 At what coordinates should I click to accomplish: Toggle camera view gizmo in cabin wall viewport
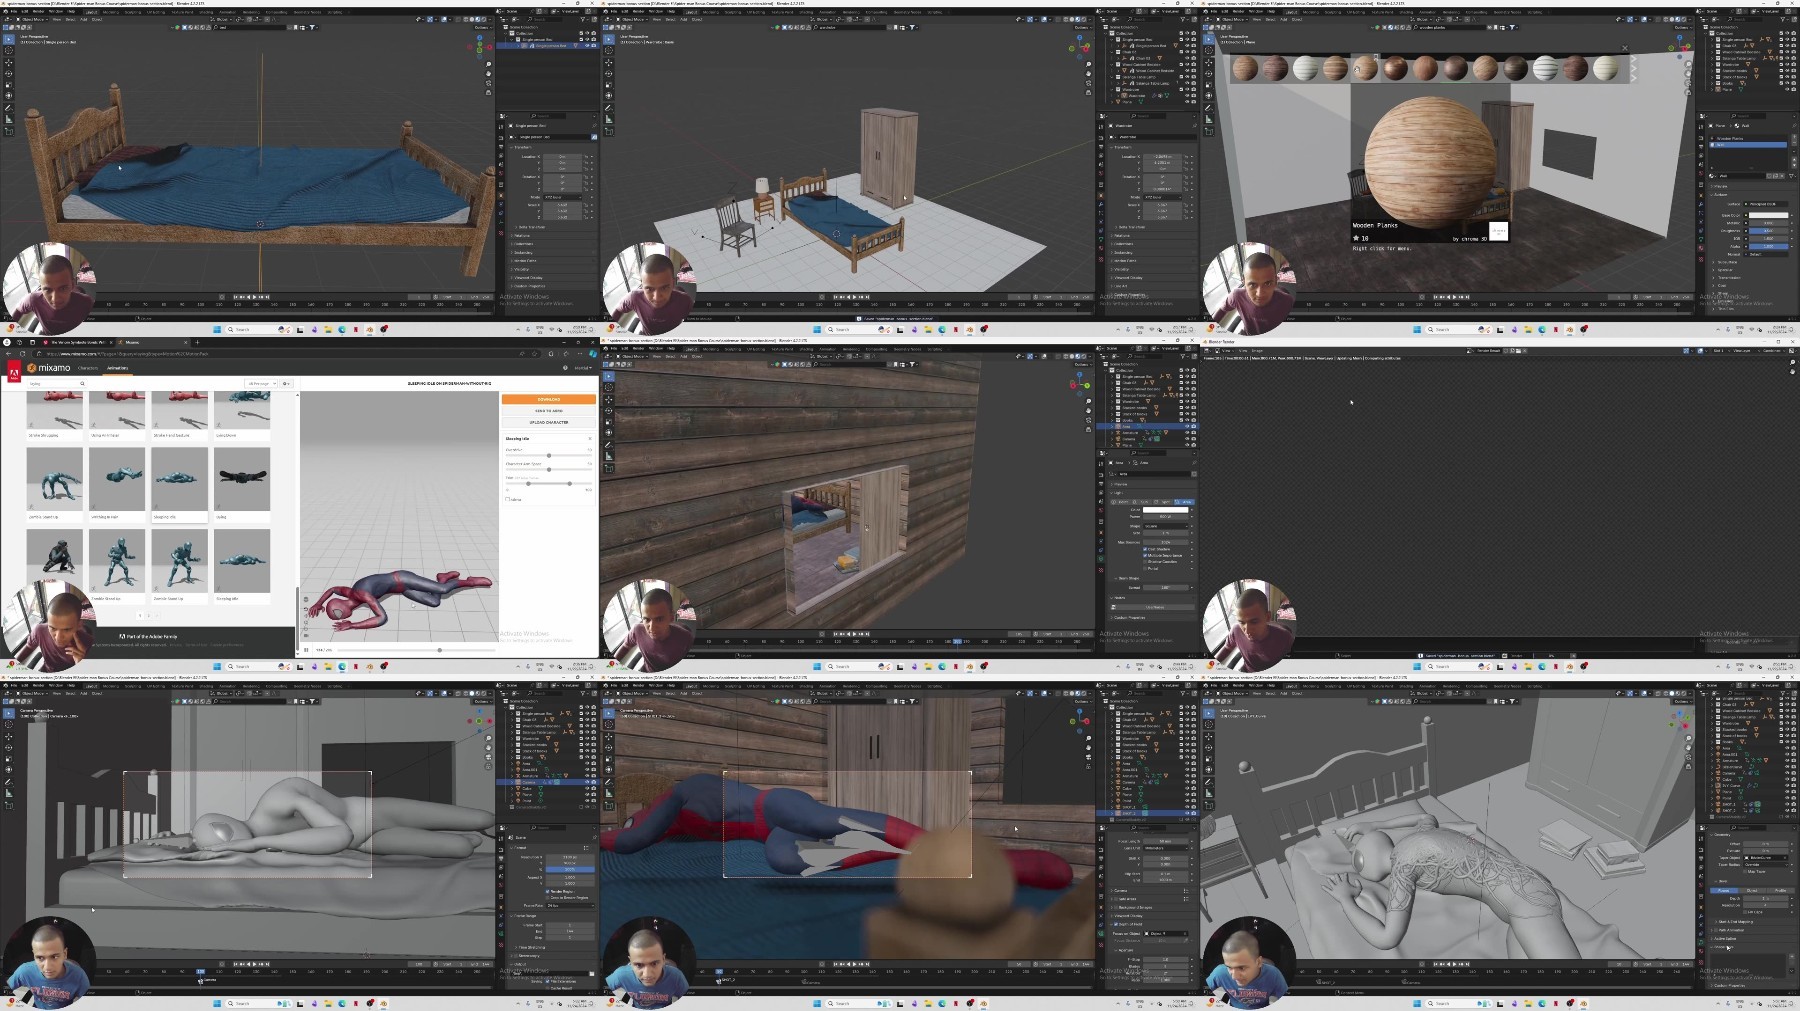click(x=1088, y=420)
